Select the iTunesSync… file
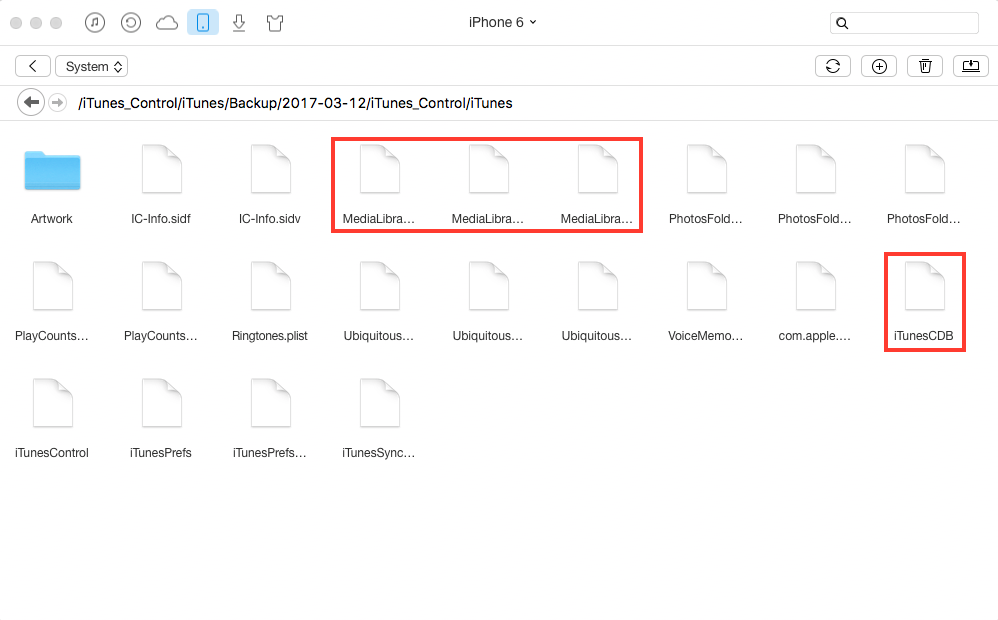The width and height of the screenshot is (998, 620). (379, 420)
